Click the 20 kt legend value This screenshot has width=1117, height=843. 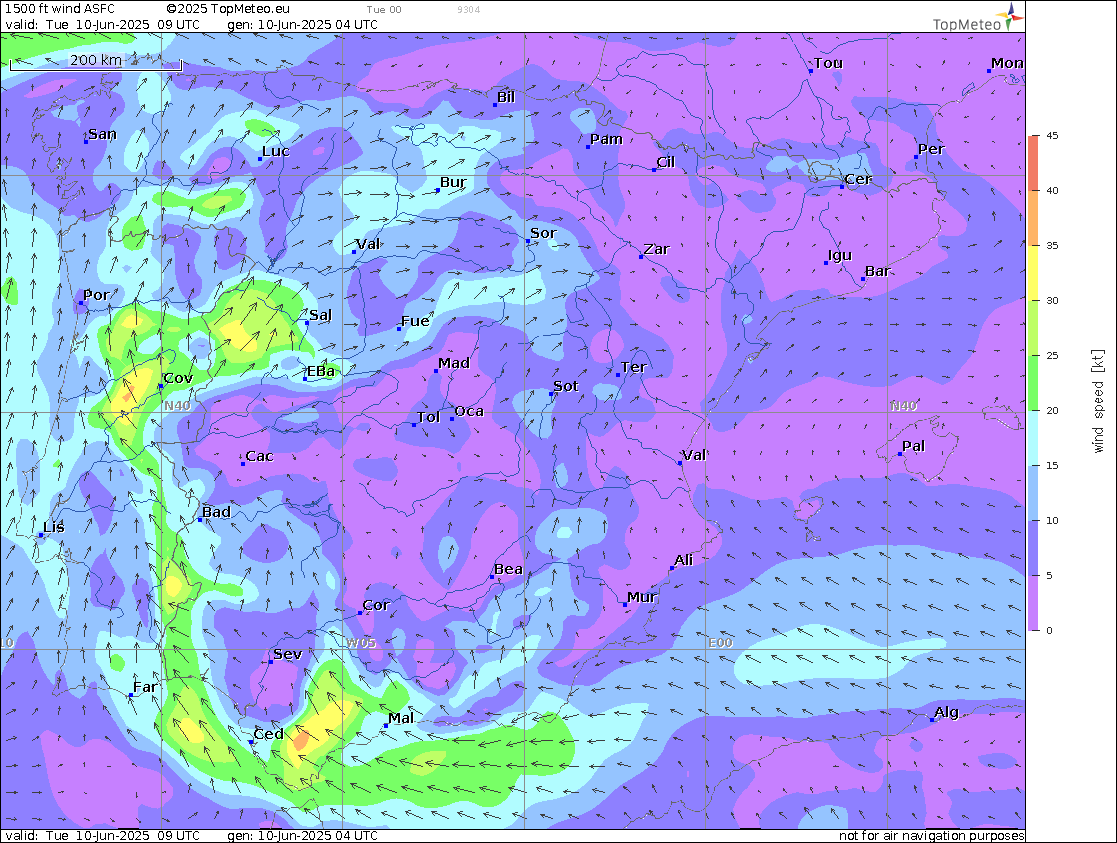pyautogui.click(x=1052, y=410)
